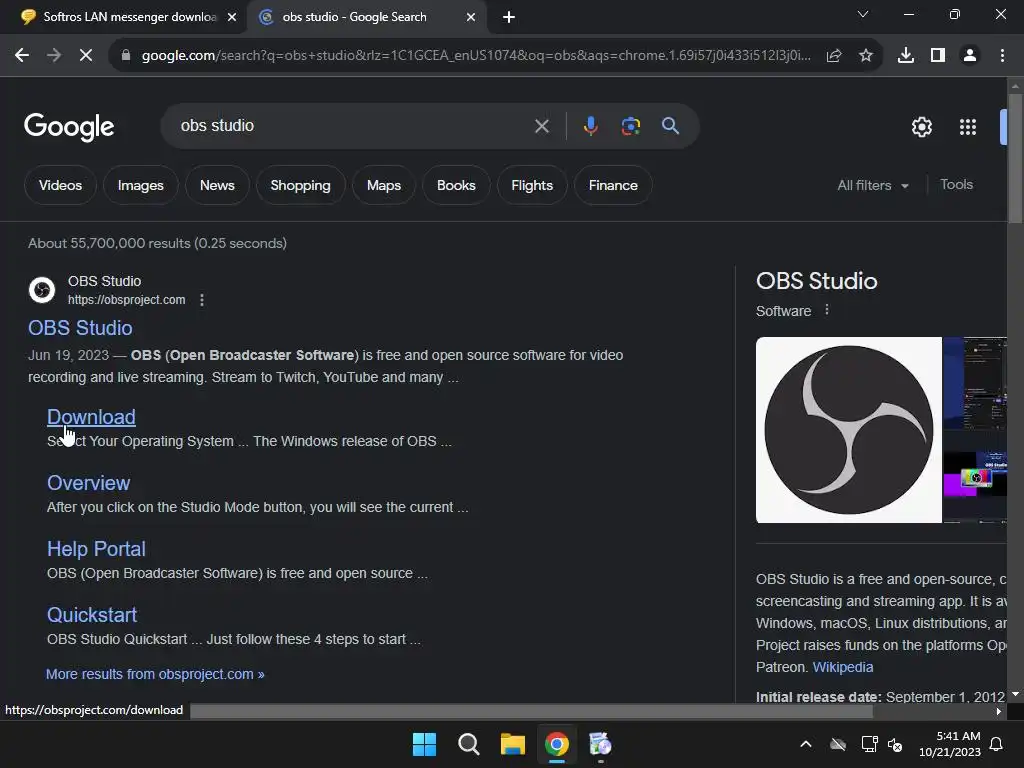Image resolution: width=1024 pixels, height=768 pixels.
Task: Open the Help Portal sitelink
Action: click(96, 549)
